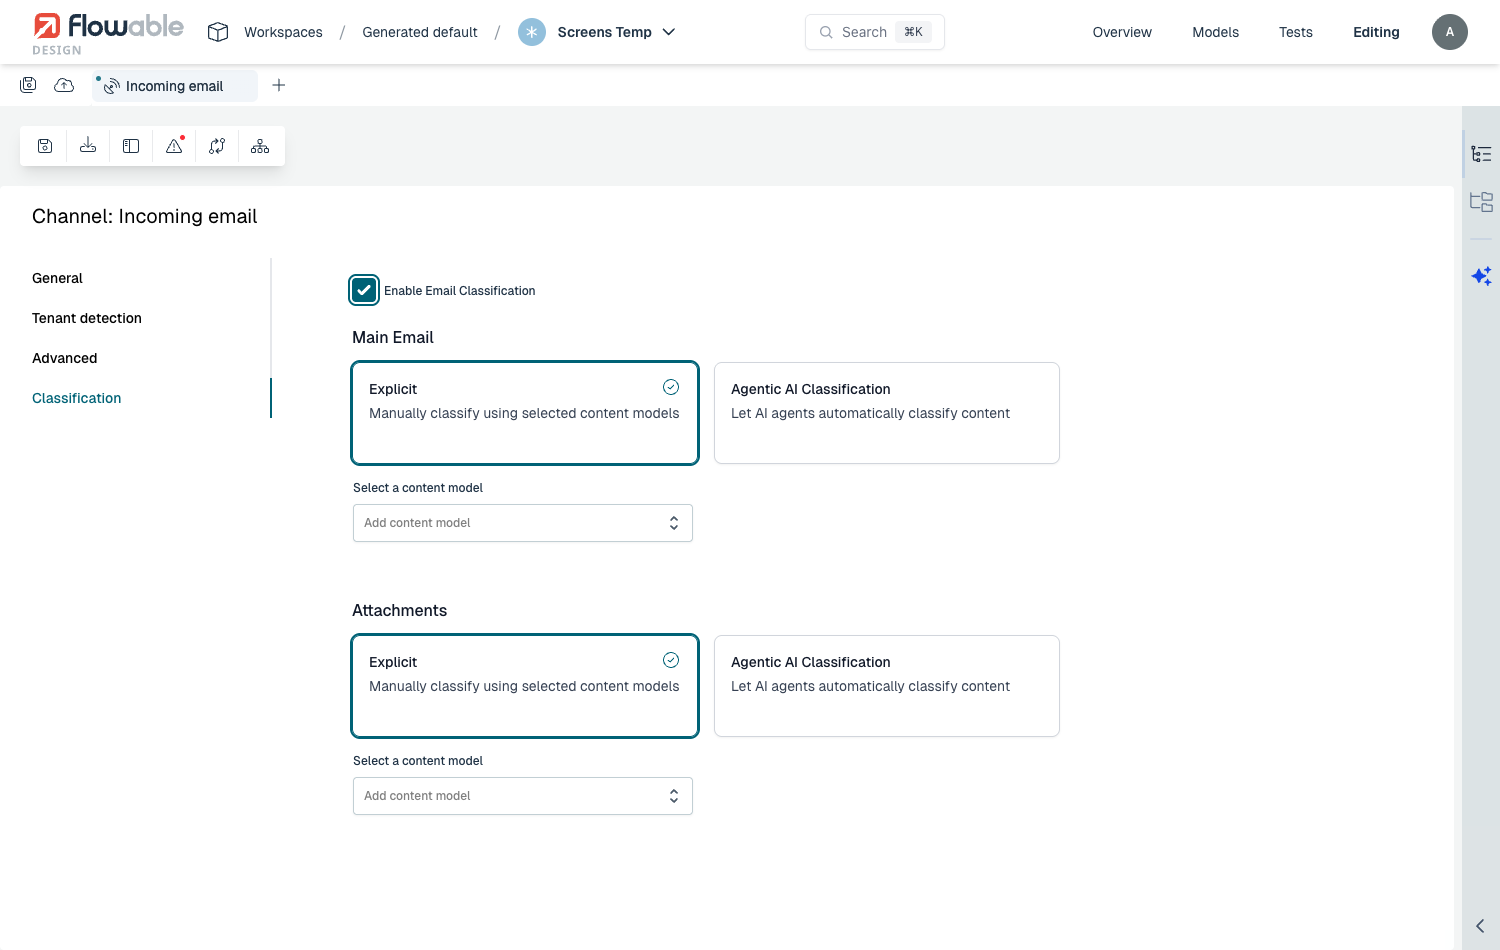Select the Incoming email model tab
1500x950 pixels.
tap(175, 86)
